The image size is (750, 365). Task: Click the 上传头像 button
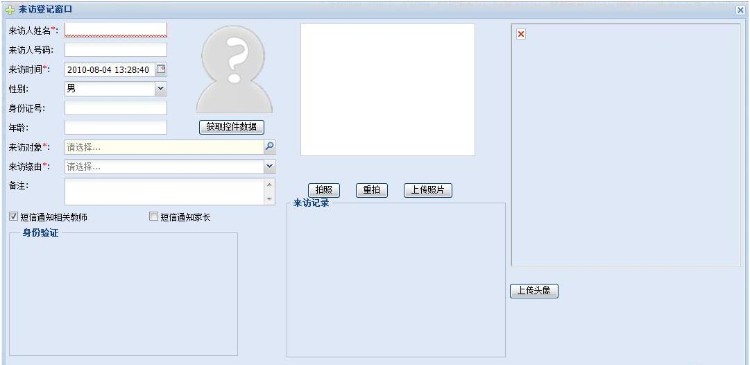[x=534, y=291]
